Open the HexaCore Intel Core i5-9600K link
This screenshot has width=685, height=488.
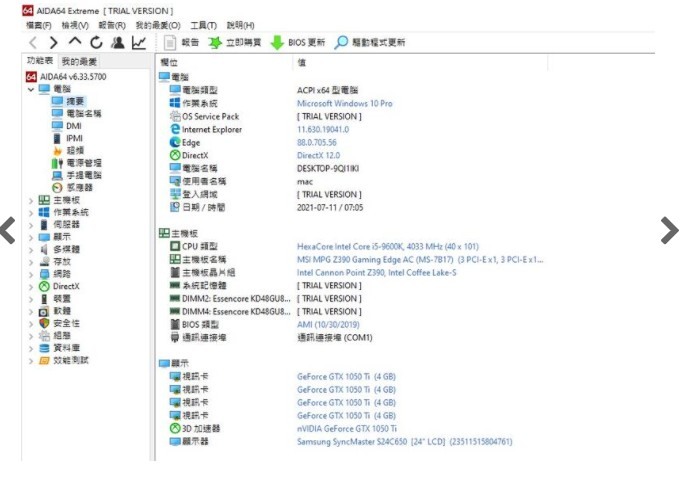[x=388, y=246]
